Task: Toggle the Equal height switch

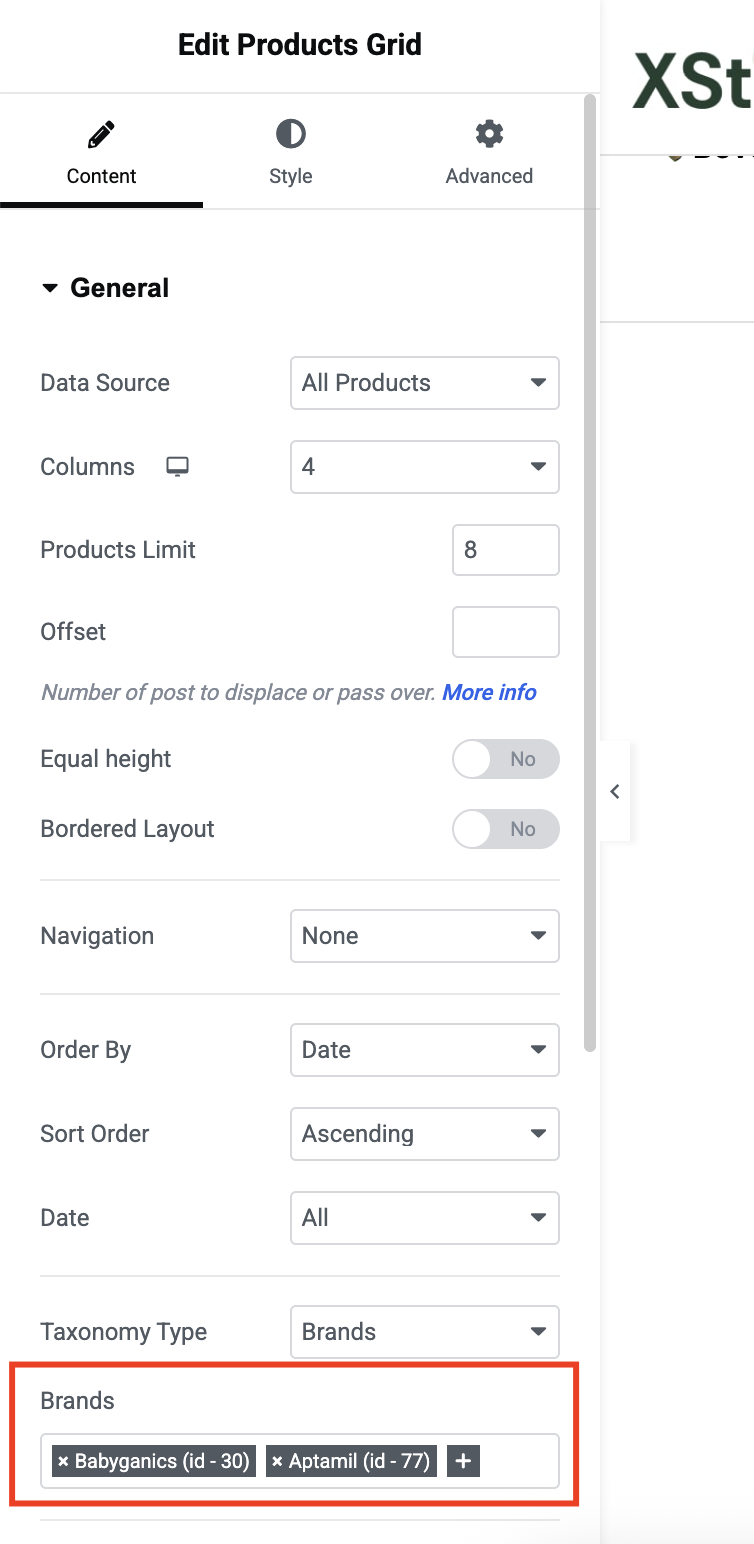Action: [506, 759]
